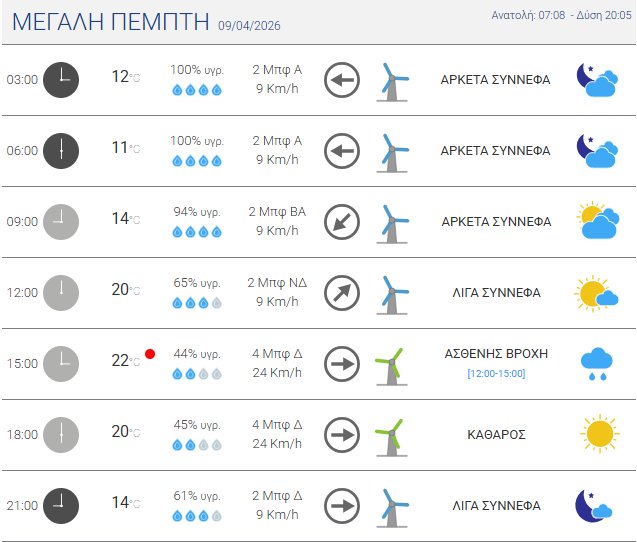Click the moon and cloud icon at 21:00
637x542 pixels.
click(x=595, y=505)
